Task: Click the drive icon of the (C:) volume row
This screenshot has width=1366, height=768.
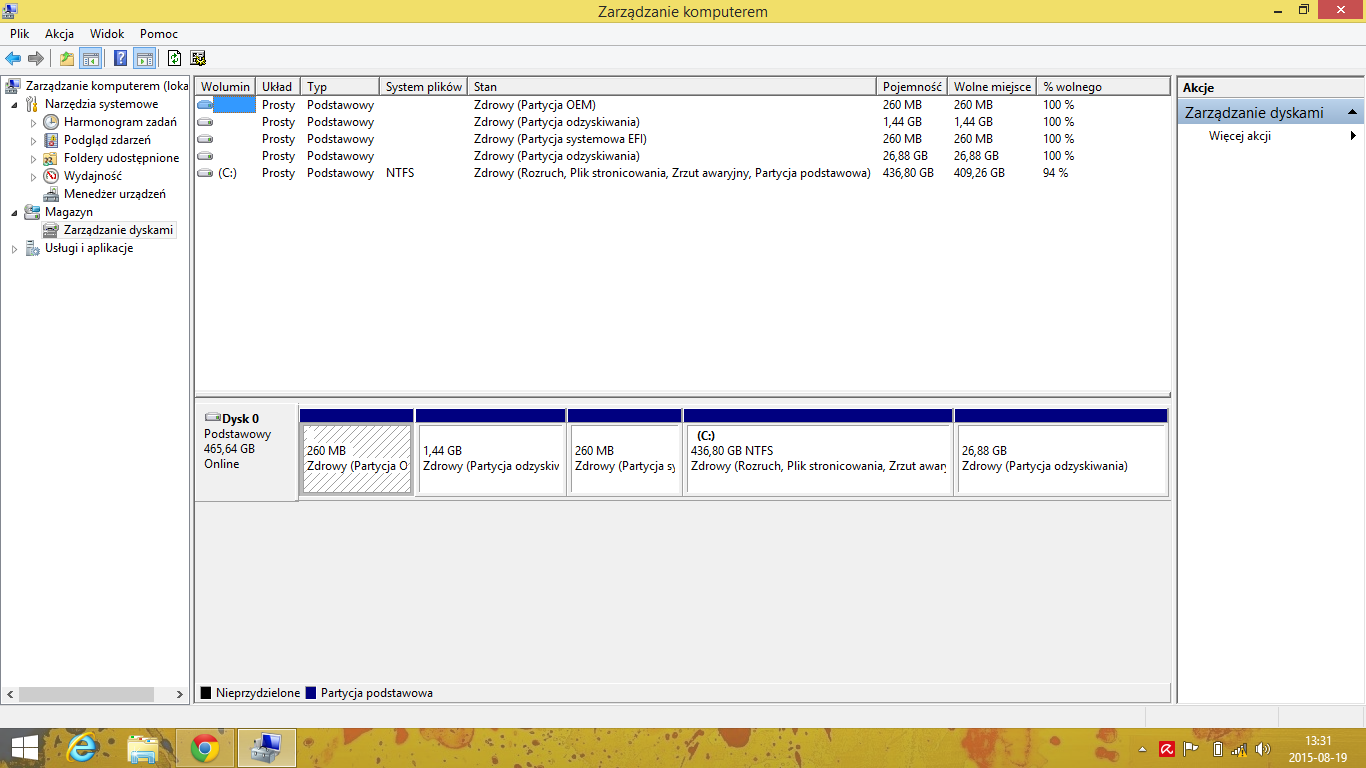Action: coord(205,173)
